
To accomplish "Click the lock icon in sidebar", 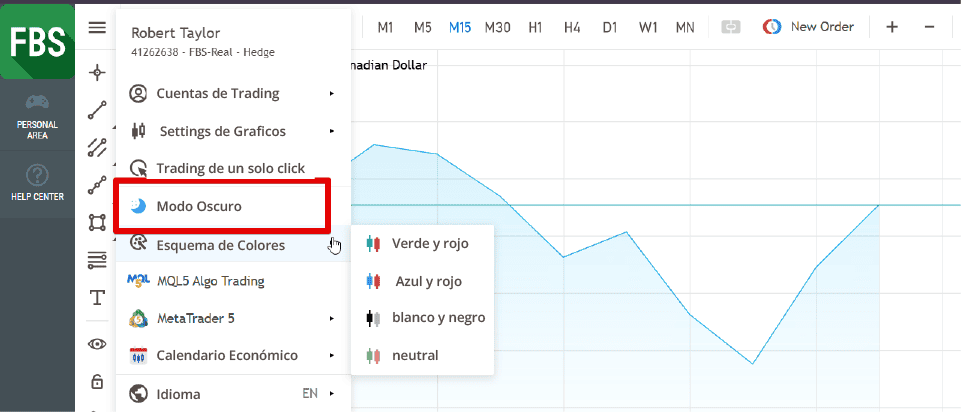I will click(x=97, y=381).
